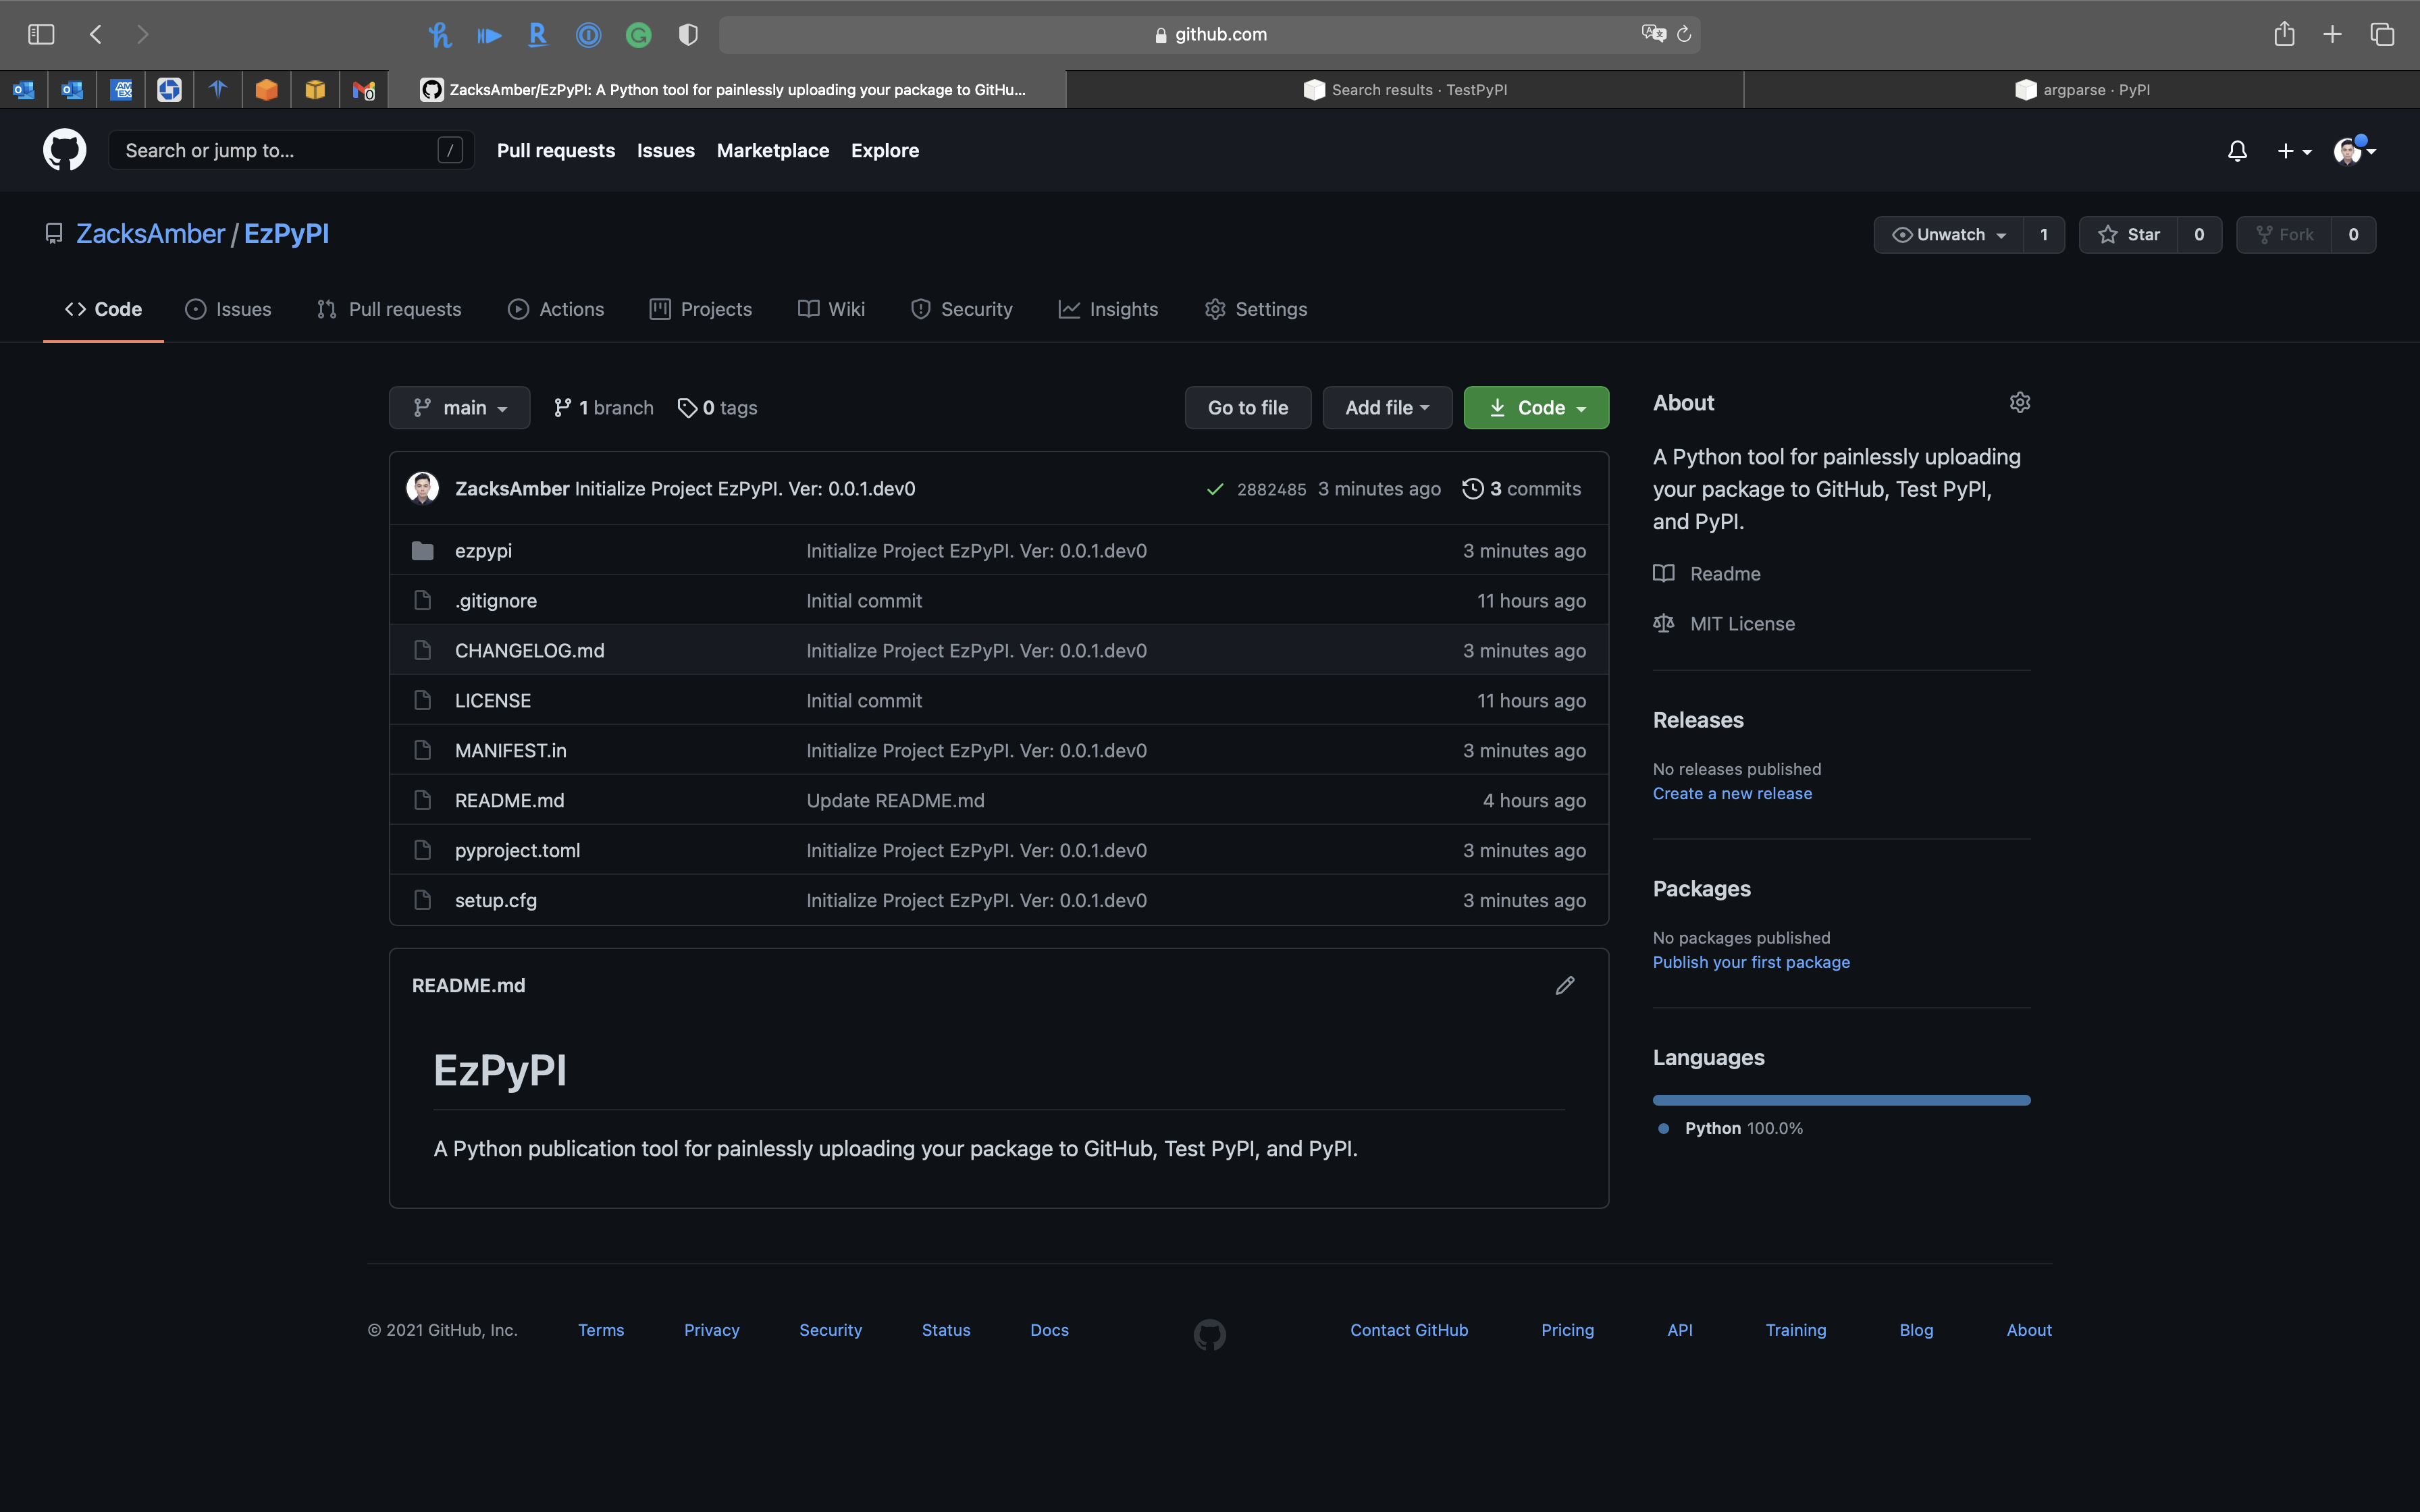Image resolution: width=2420 pixels, height=1512 pixels.
Task: Click green commit status checkmark
Action: 1215,489
